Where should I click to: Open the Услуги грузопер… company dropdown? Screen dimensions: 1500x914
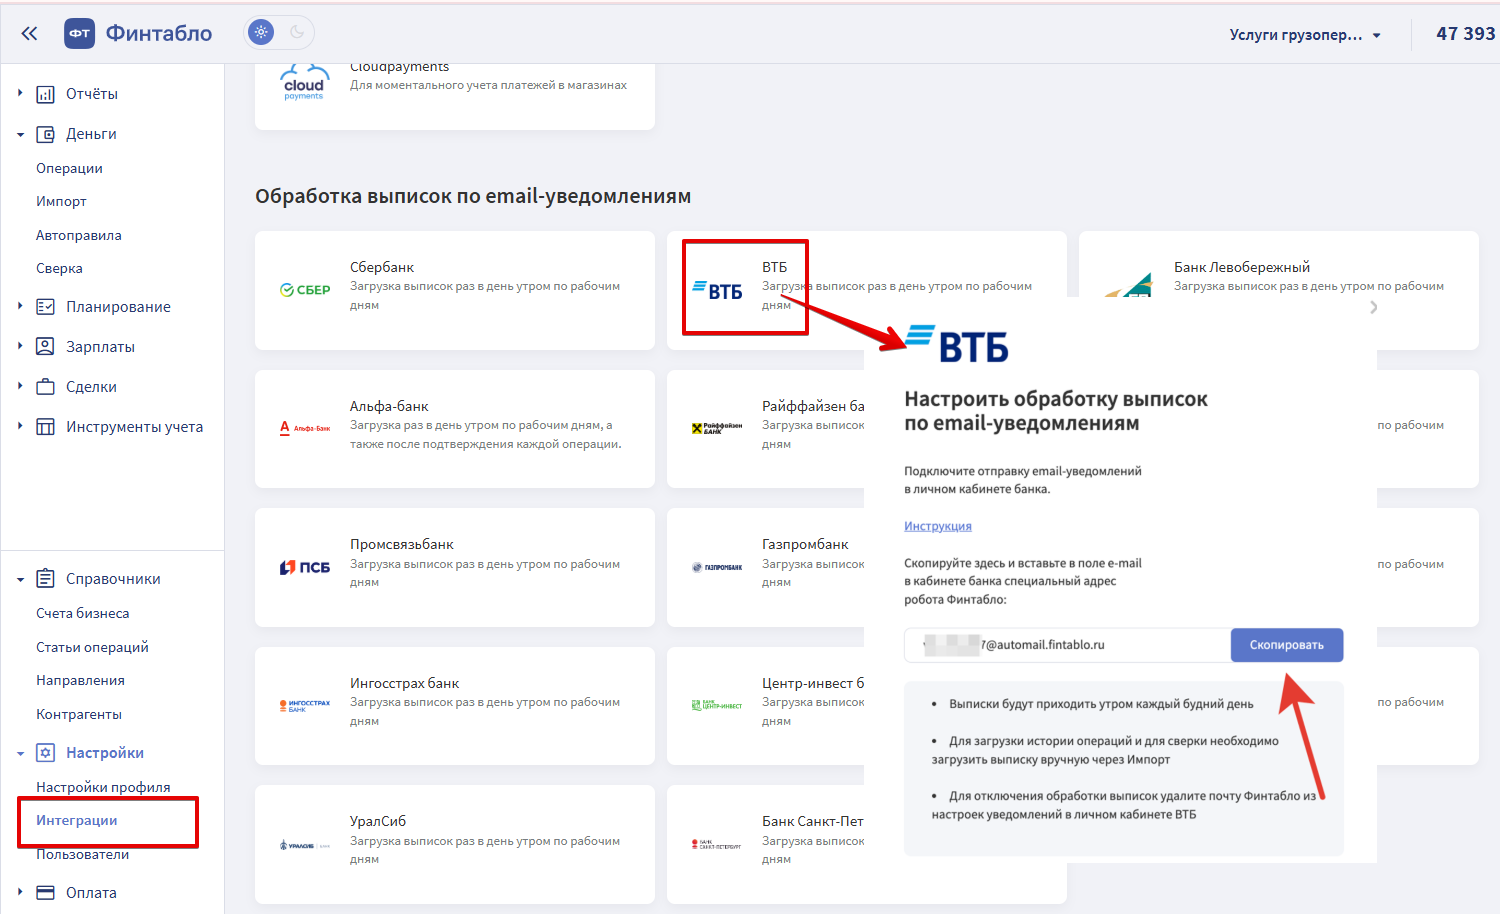(x=1305, y=34)
